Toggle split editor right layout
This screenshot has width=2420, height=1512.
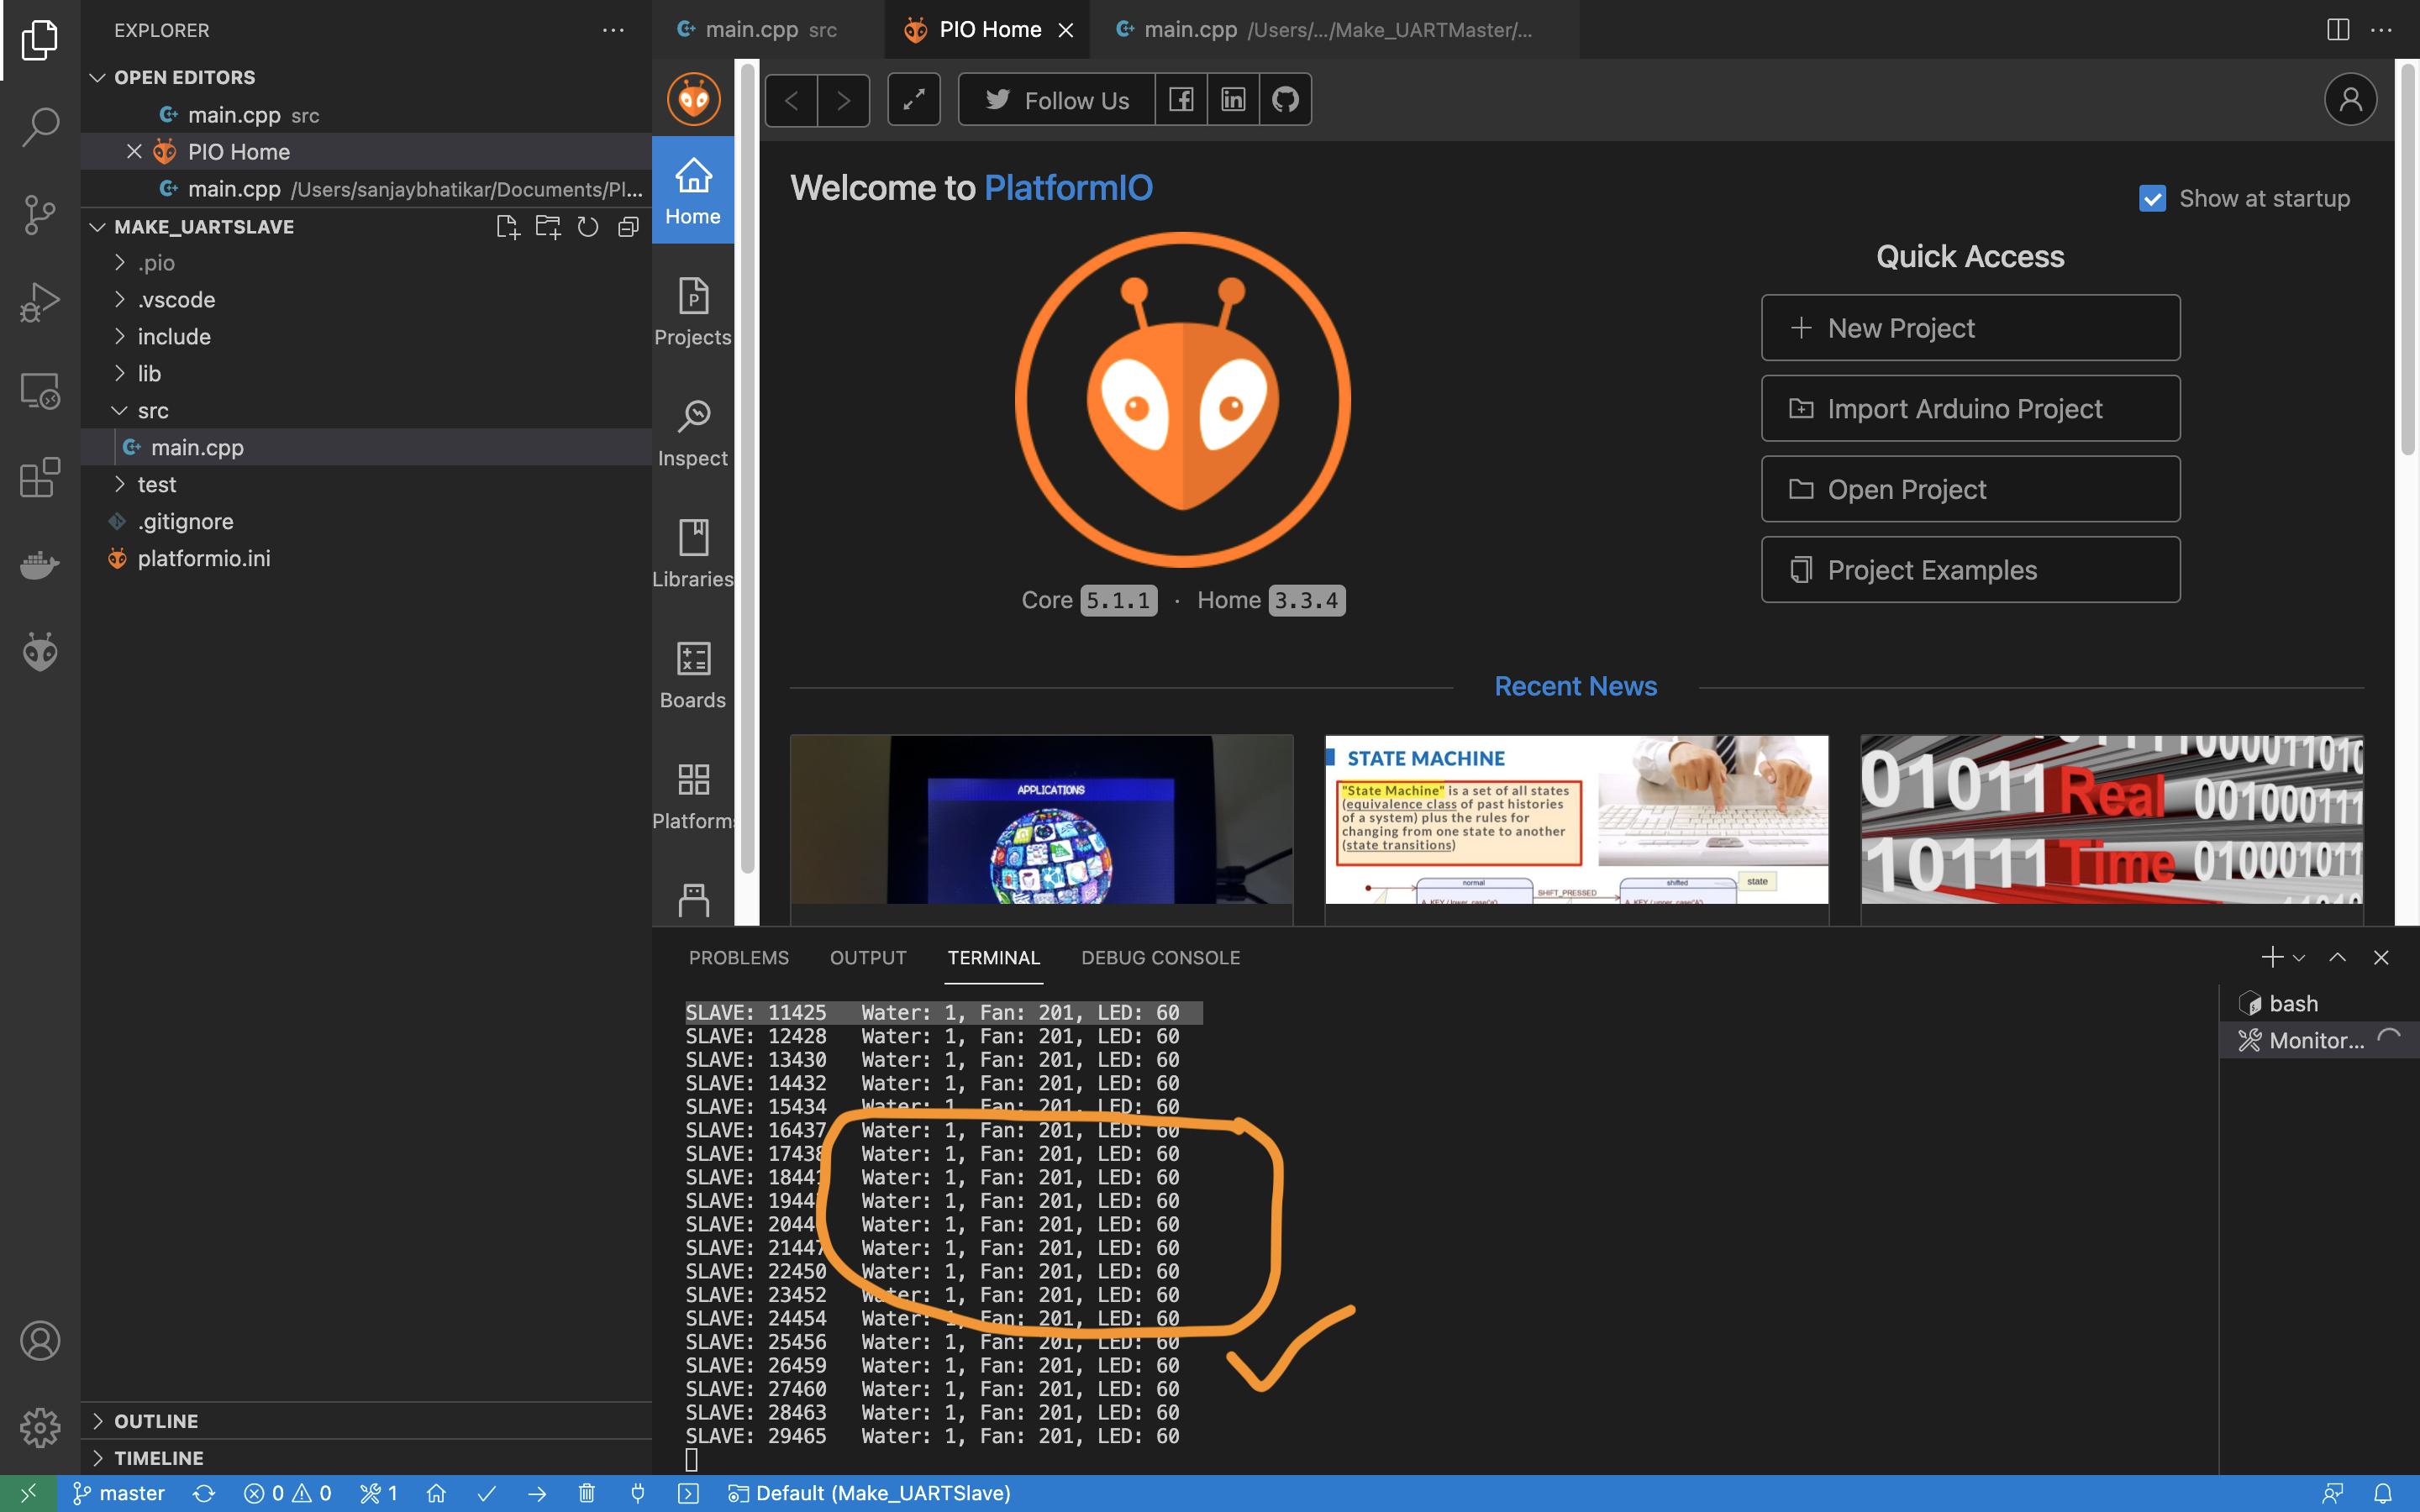[2337, 30]
